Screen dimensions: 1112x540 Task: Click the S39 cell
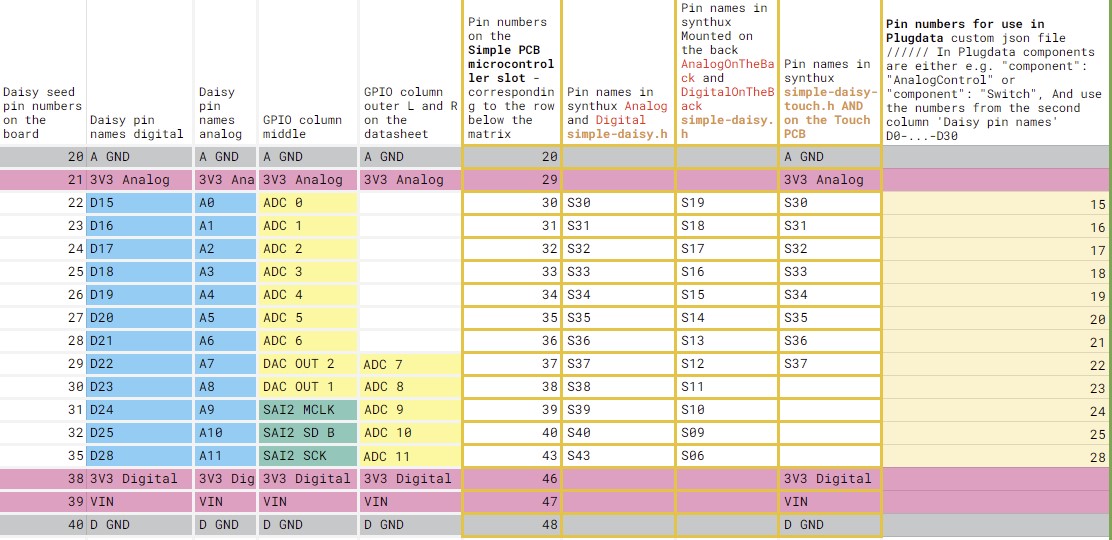pyautogui.click(x=618, y=410)
